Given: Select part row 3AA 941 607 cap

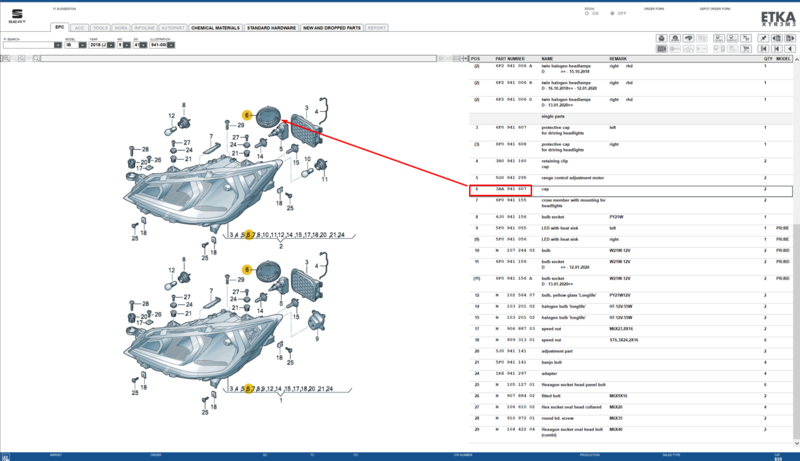Looking at the screenshot, I should [x=631, y=189].
